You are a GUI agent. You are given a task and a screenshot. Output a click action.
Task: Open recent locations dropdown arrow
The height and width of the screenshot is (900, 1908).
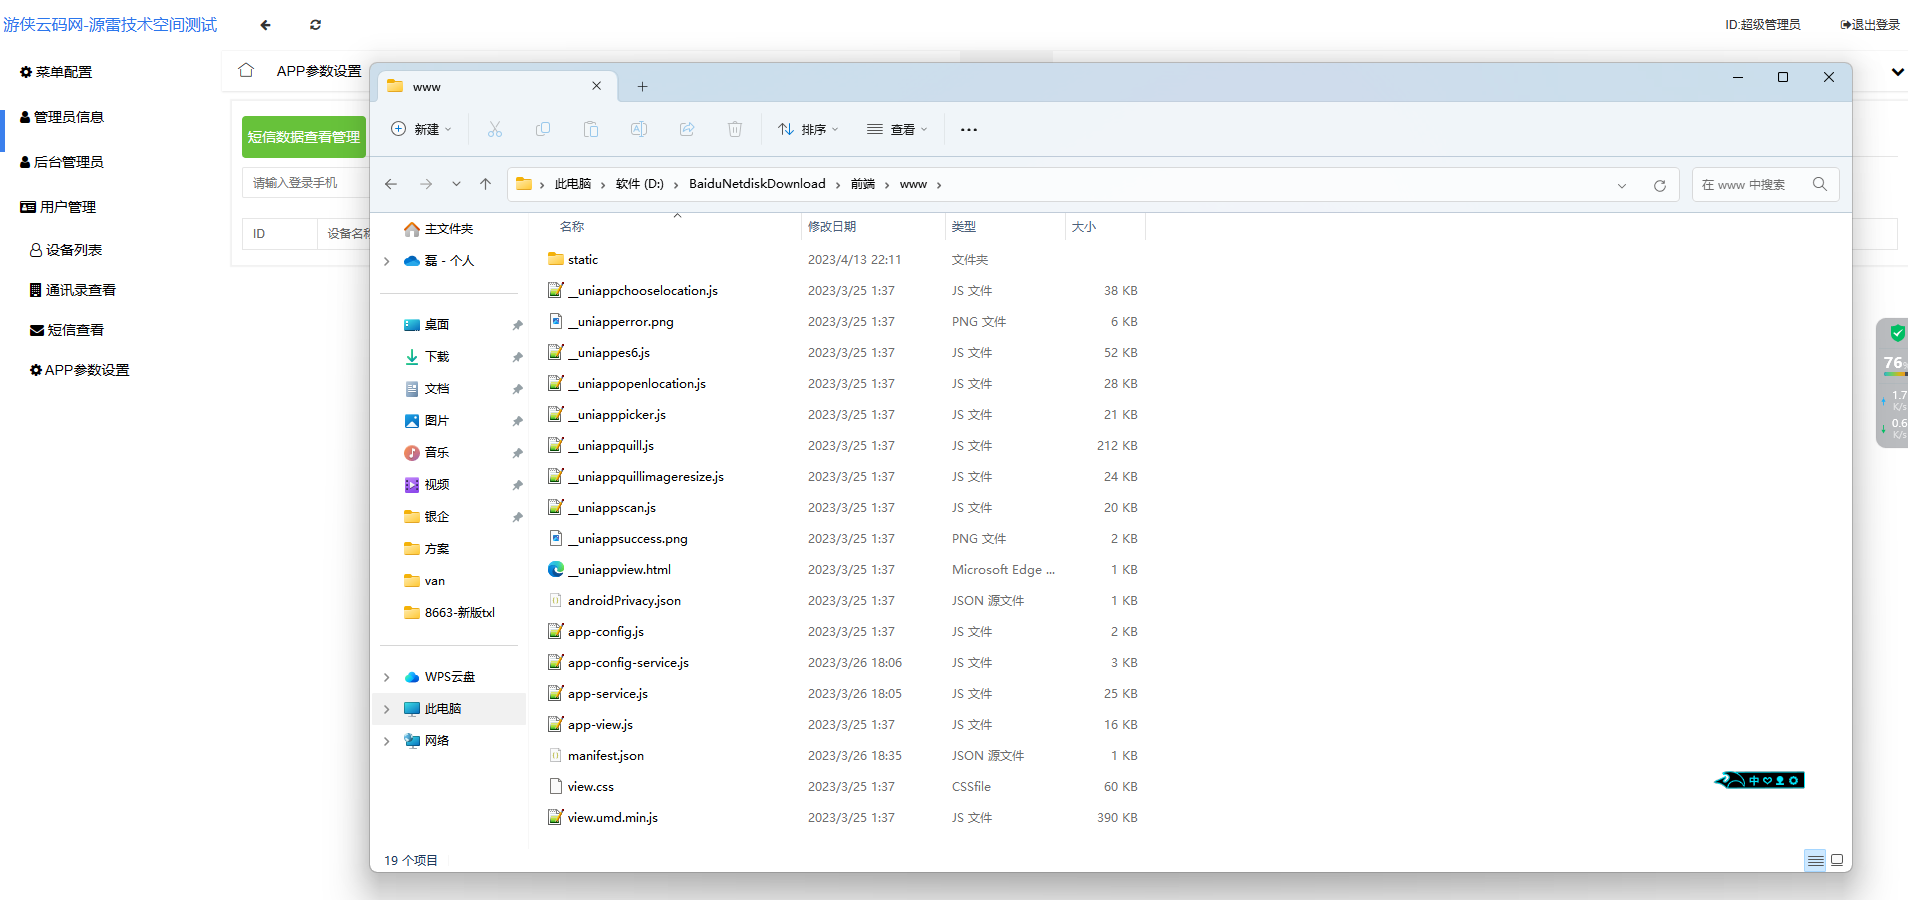pos(456,184)
